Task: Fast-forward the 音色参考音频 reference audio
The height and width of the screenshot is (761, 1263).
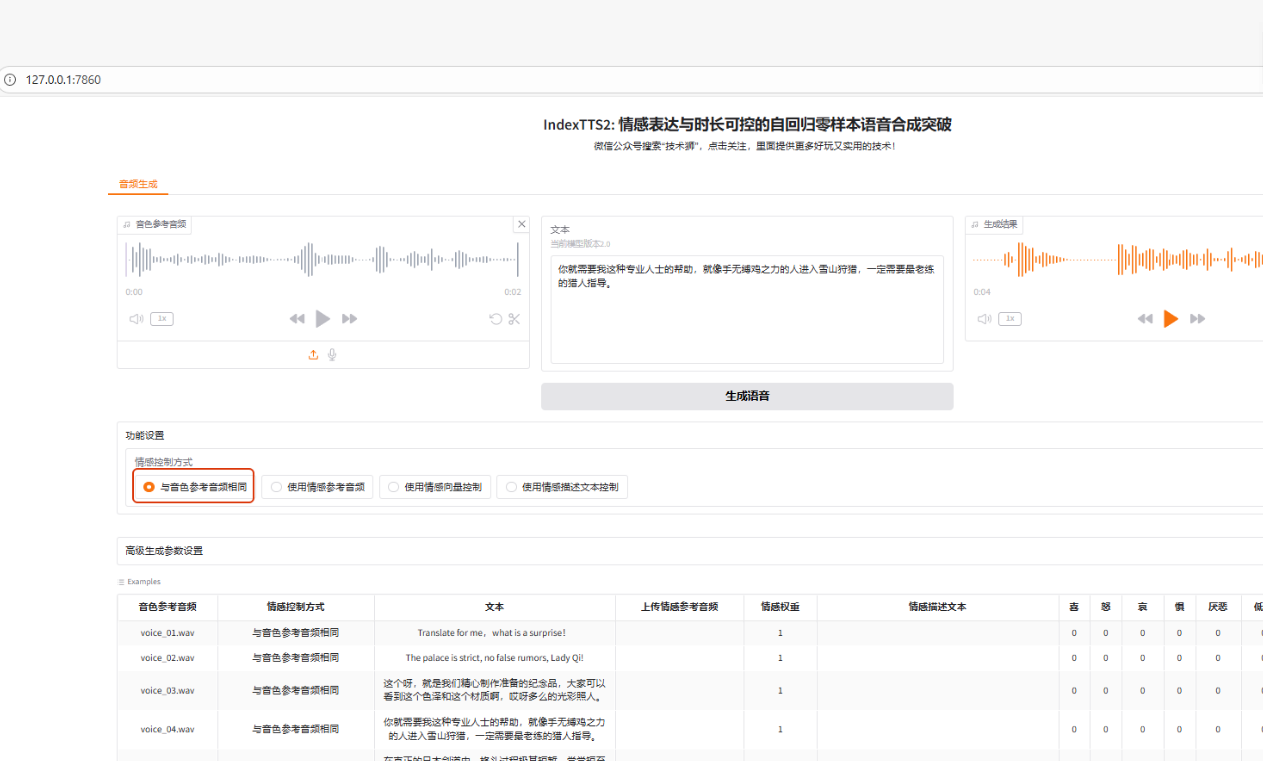Action: pyautogui.click(x=349, y=319)
